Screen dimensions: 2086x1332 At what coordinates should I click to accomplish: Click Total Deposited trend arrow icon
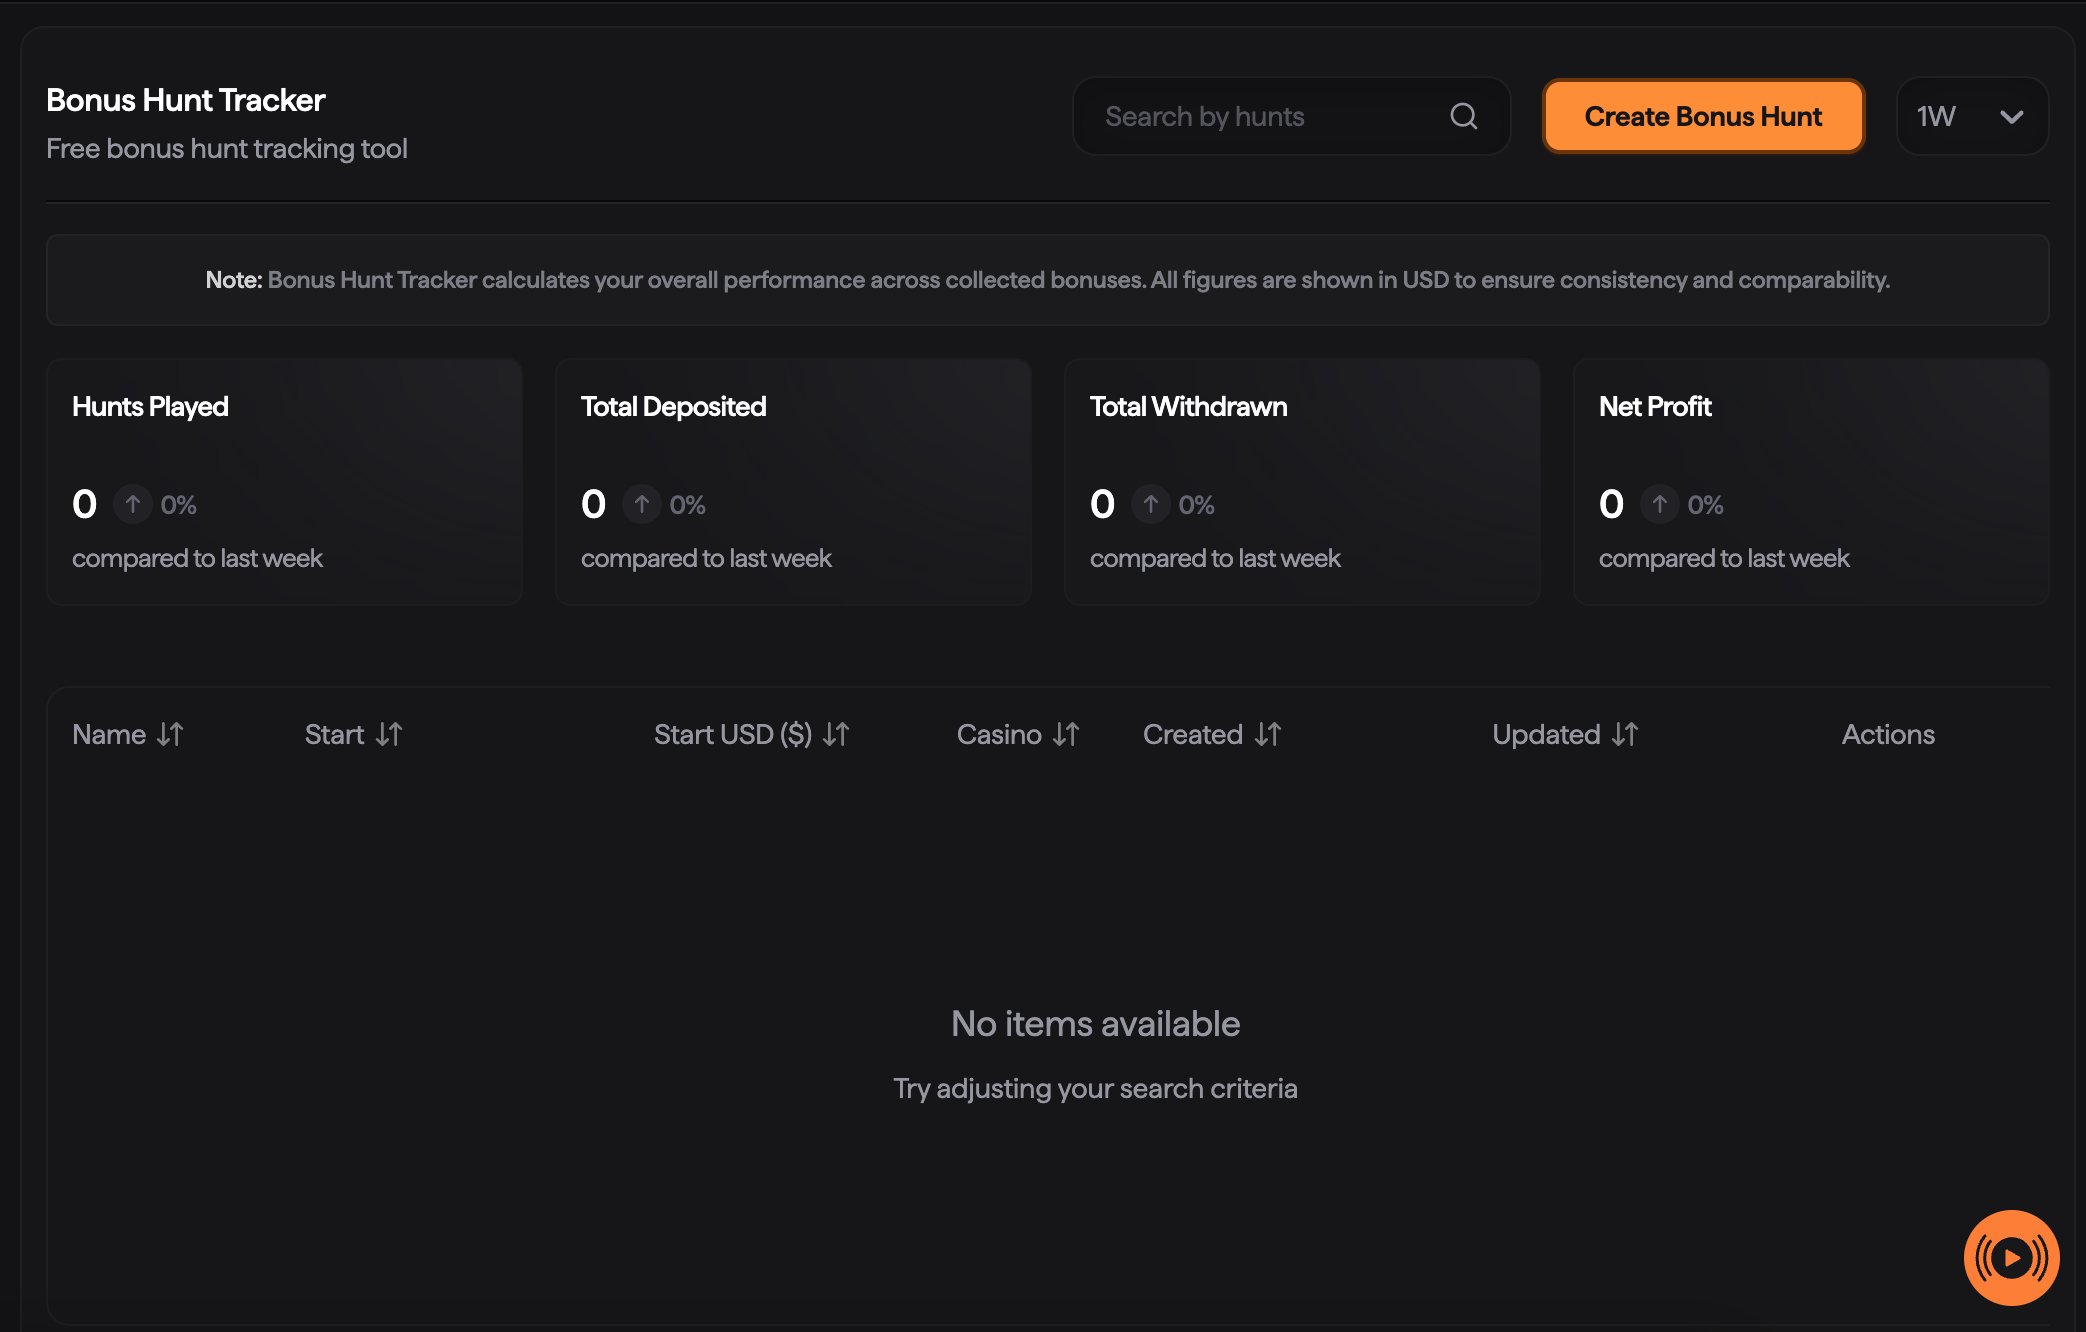pyautogui.click(x=642, y=504)
